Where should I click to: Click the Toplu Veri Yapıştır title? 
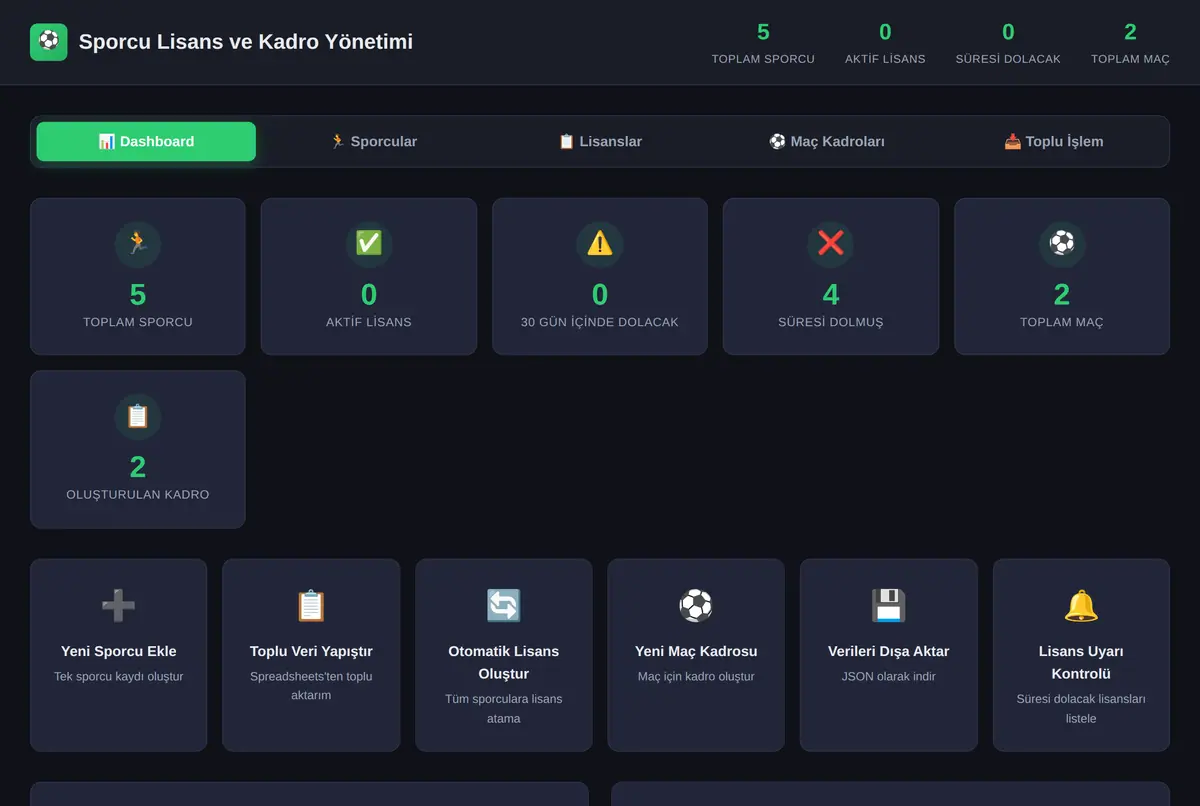click(311, 651)
